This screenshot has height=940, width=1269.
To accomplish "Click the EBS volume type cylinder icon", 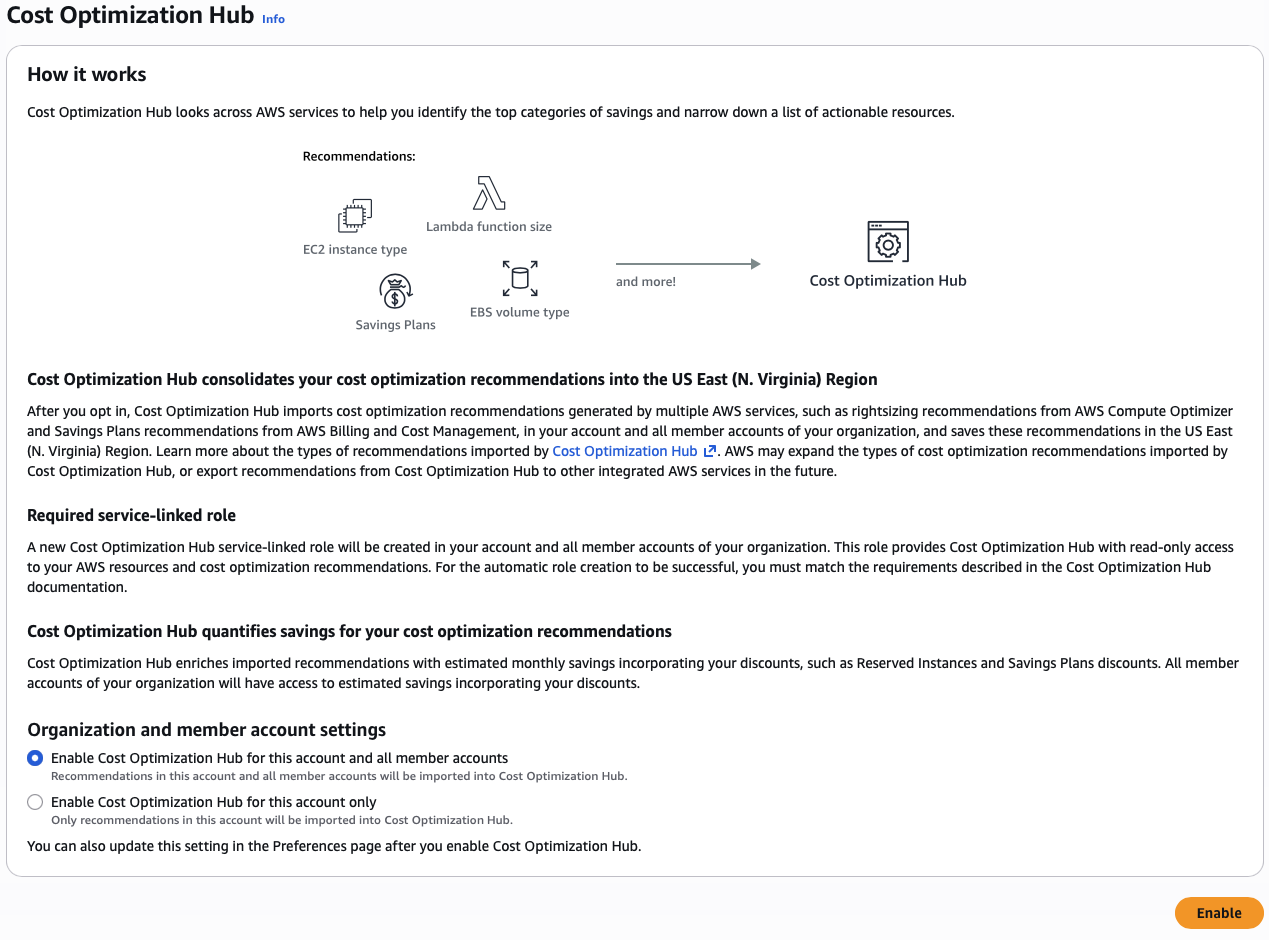I will (520, 278).
